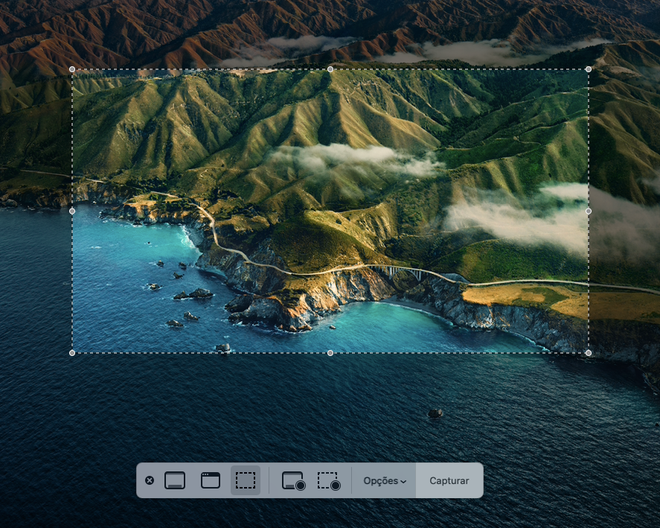Click the bottom-right selection handle
This screenshot has width=660, height=528.
pos(588,353)
